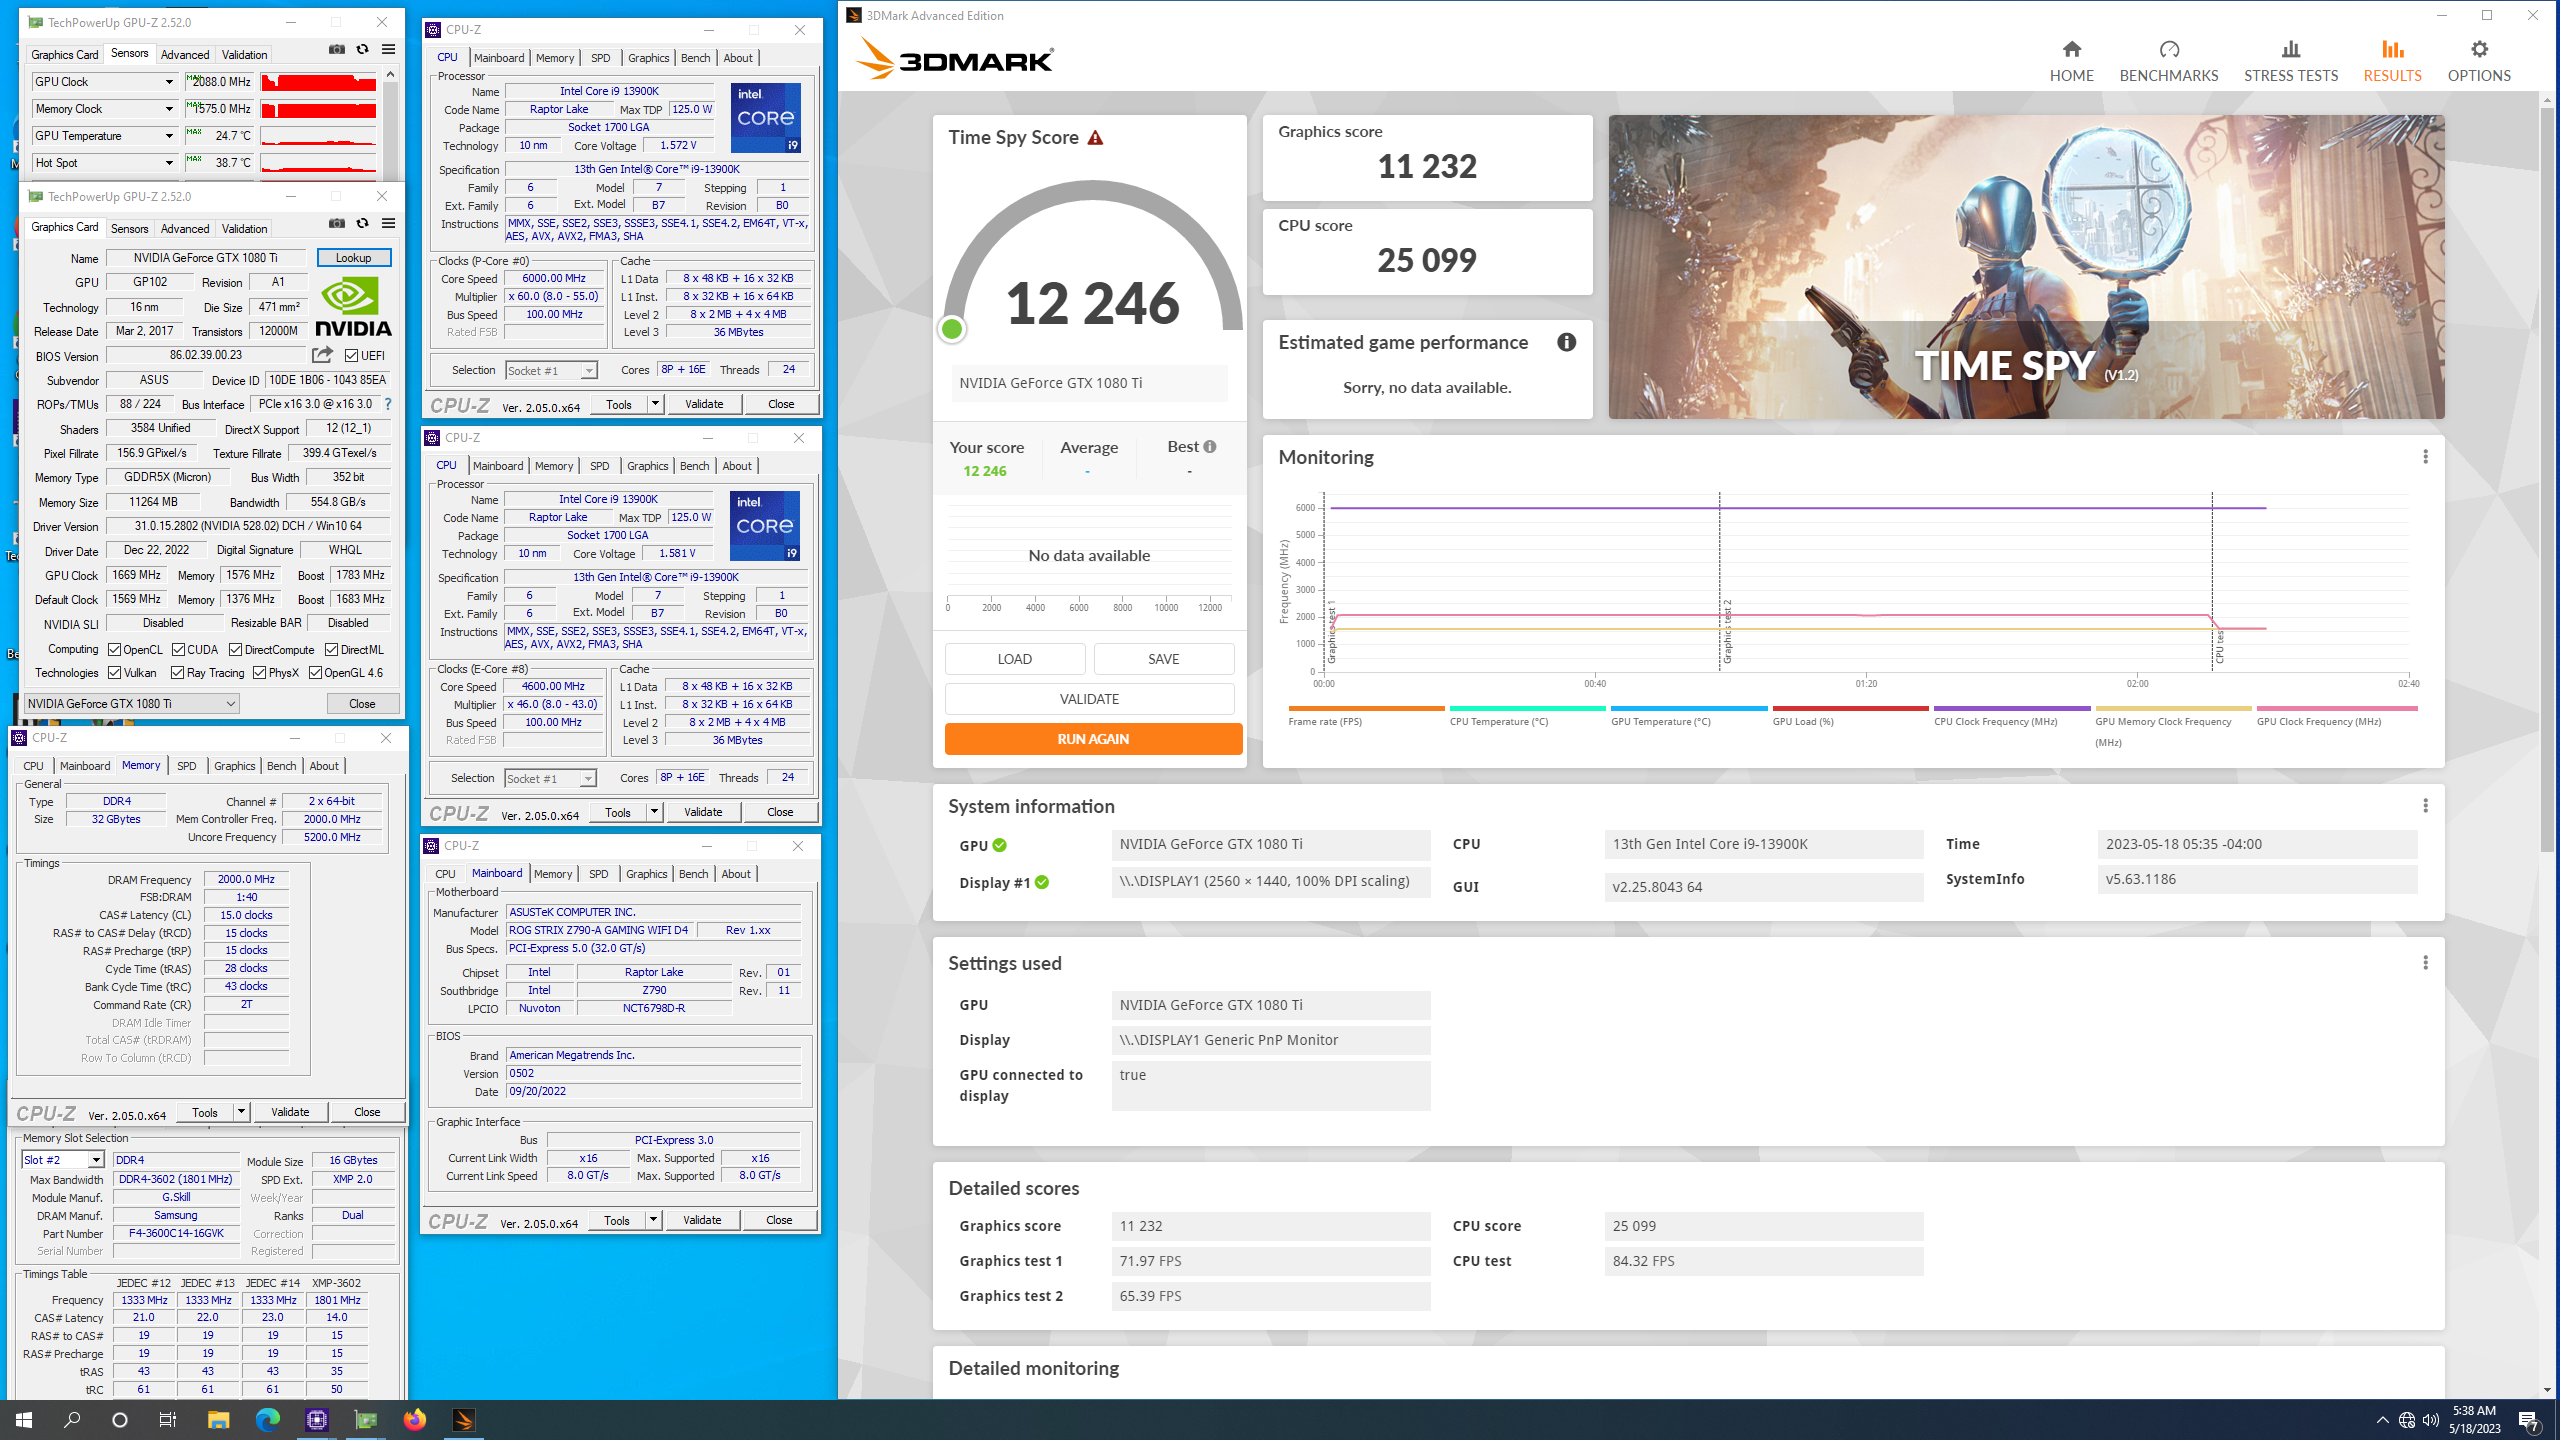
Task: Click Estimated game performance info icon
Action: pos(1566,342)
